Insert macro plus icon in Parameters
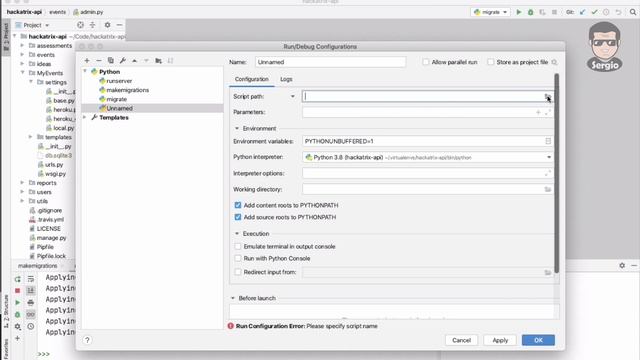This screenshot has width=640, height=360. pos(538,112)
